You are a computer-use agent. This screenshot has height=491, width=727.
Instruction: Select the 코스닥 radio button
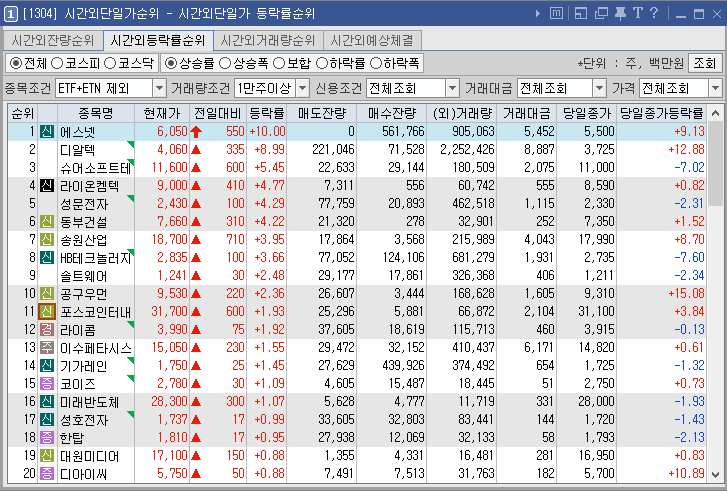(110, 63)
